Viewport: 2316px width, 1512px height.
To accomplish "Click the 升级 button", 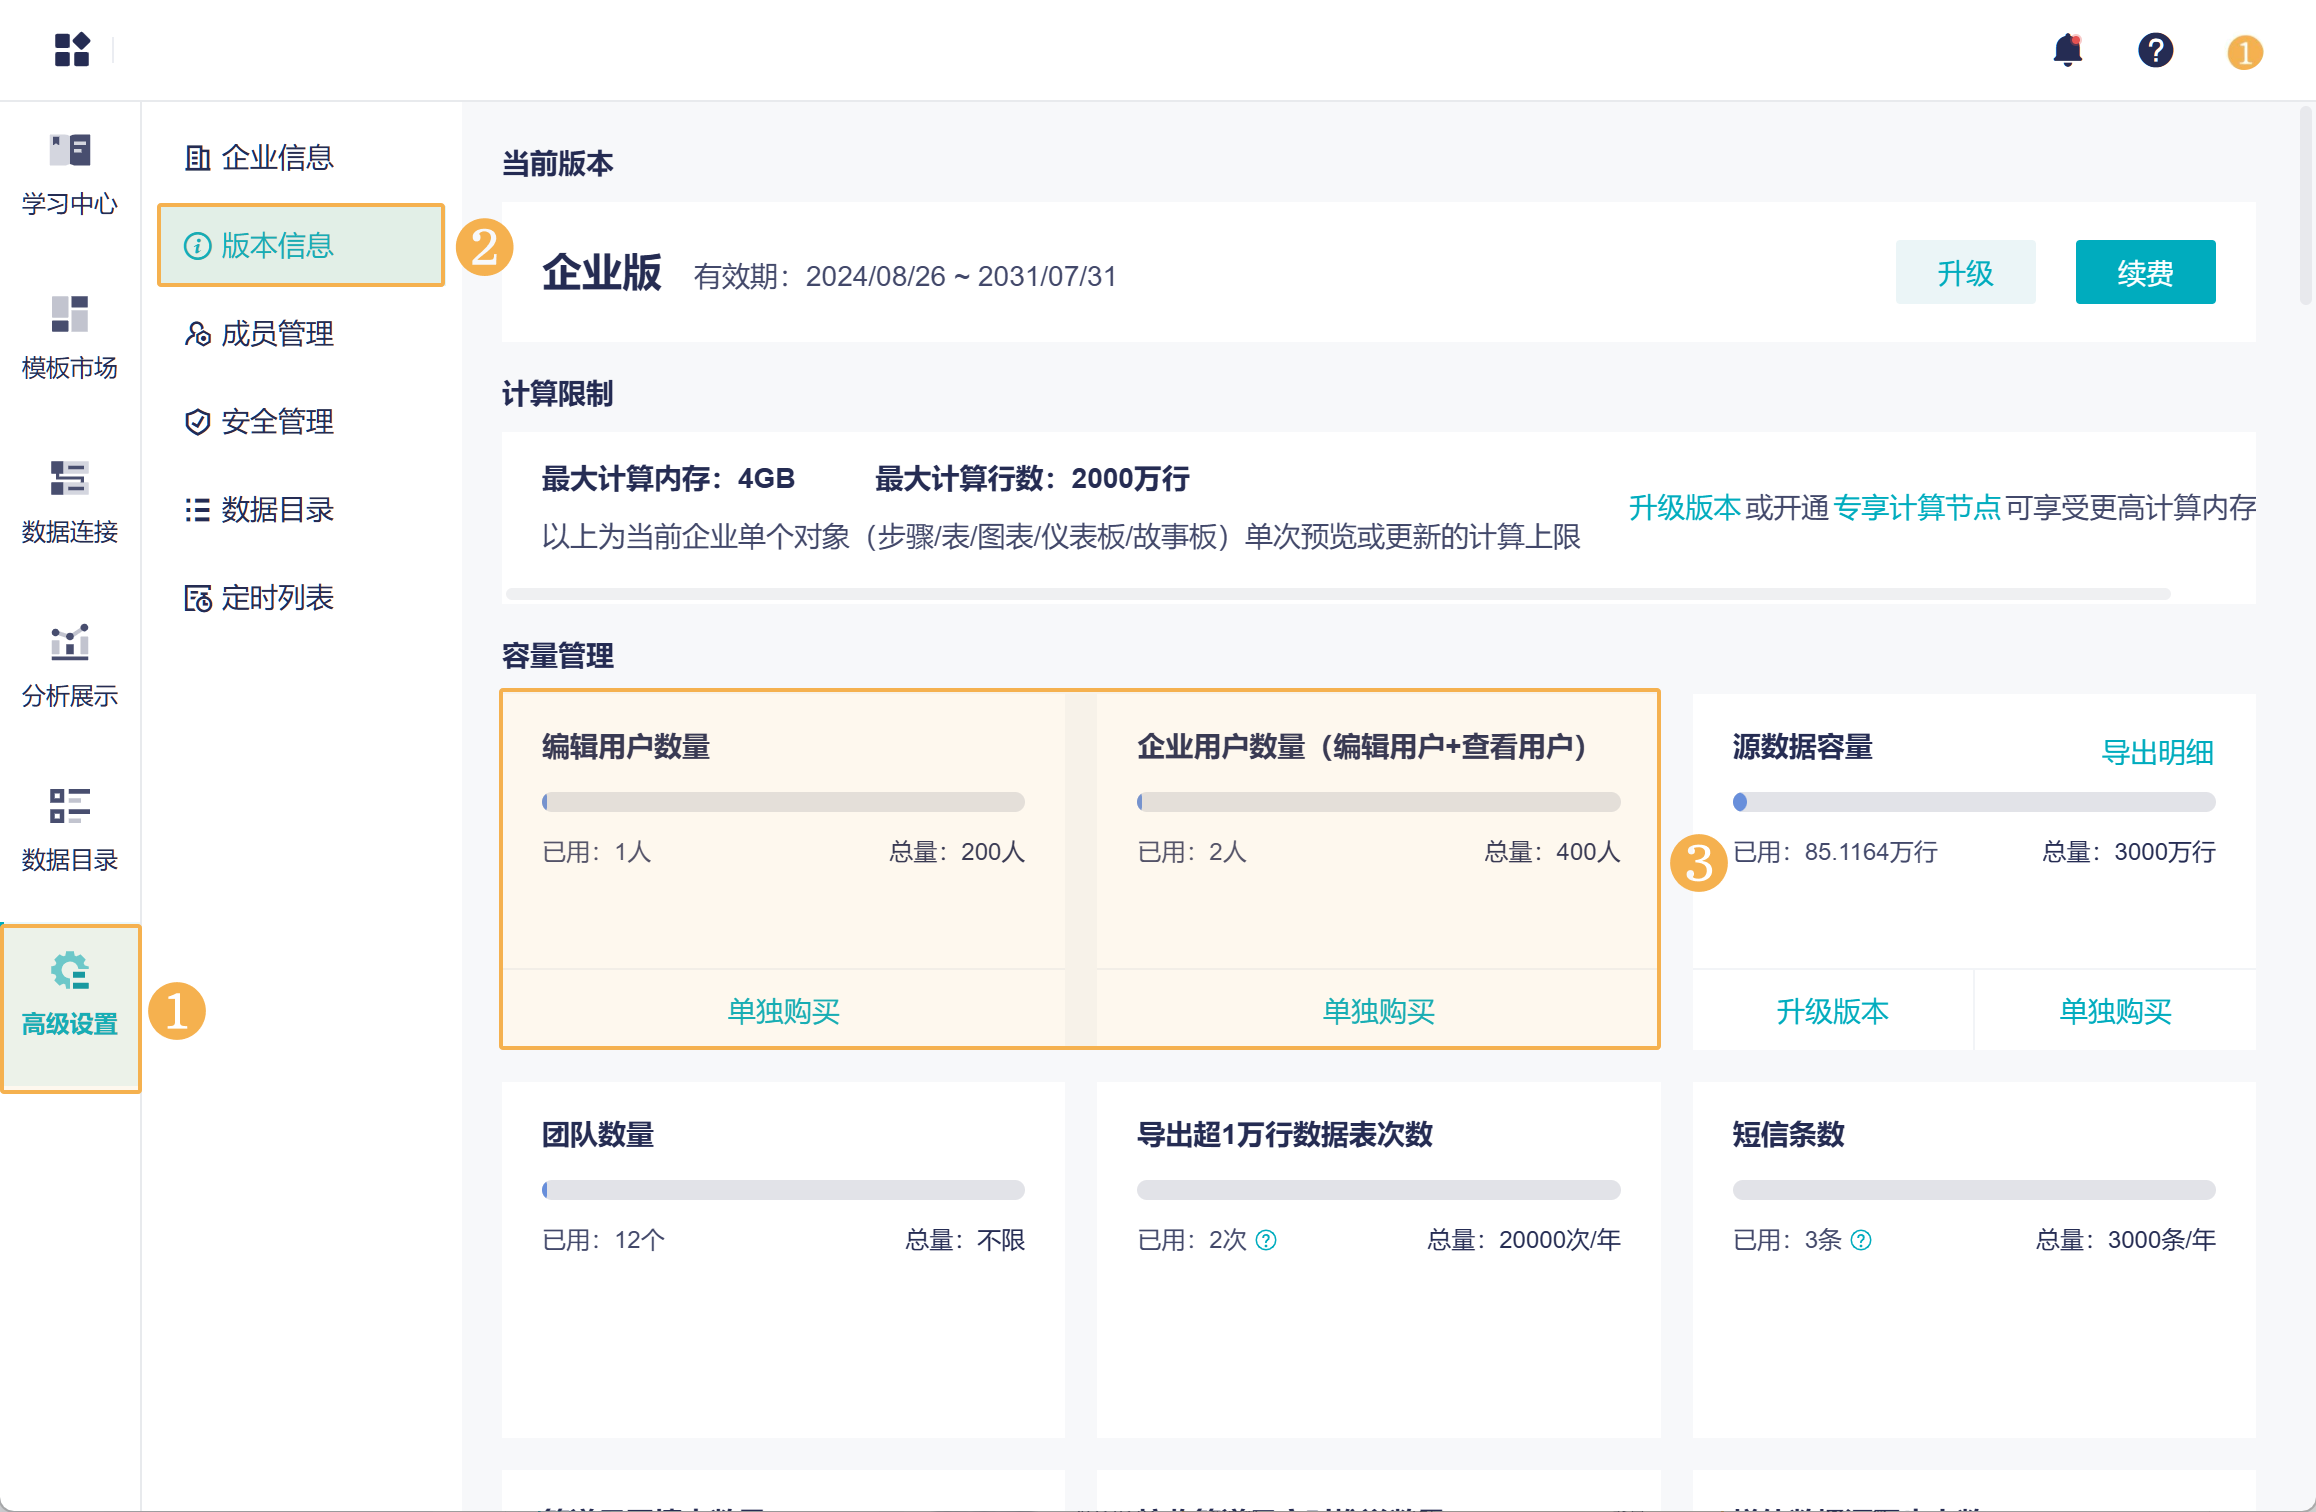I will coord(1965,272).
